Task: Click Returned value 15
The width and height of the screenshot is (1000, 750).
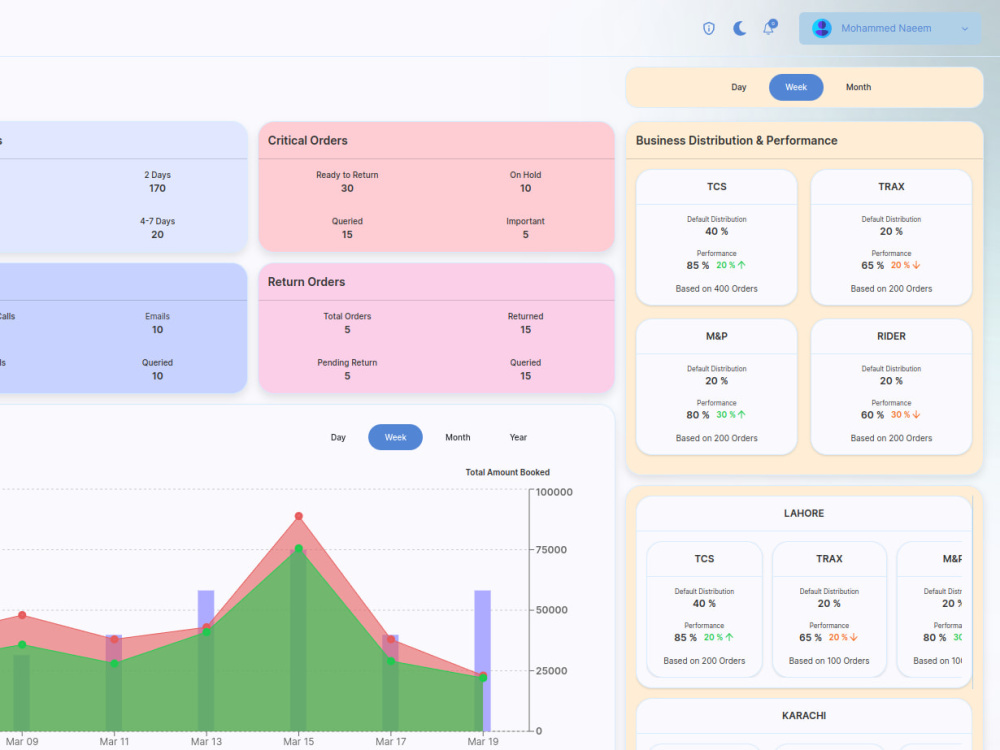Action: pos(526,330)
